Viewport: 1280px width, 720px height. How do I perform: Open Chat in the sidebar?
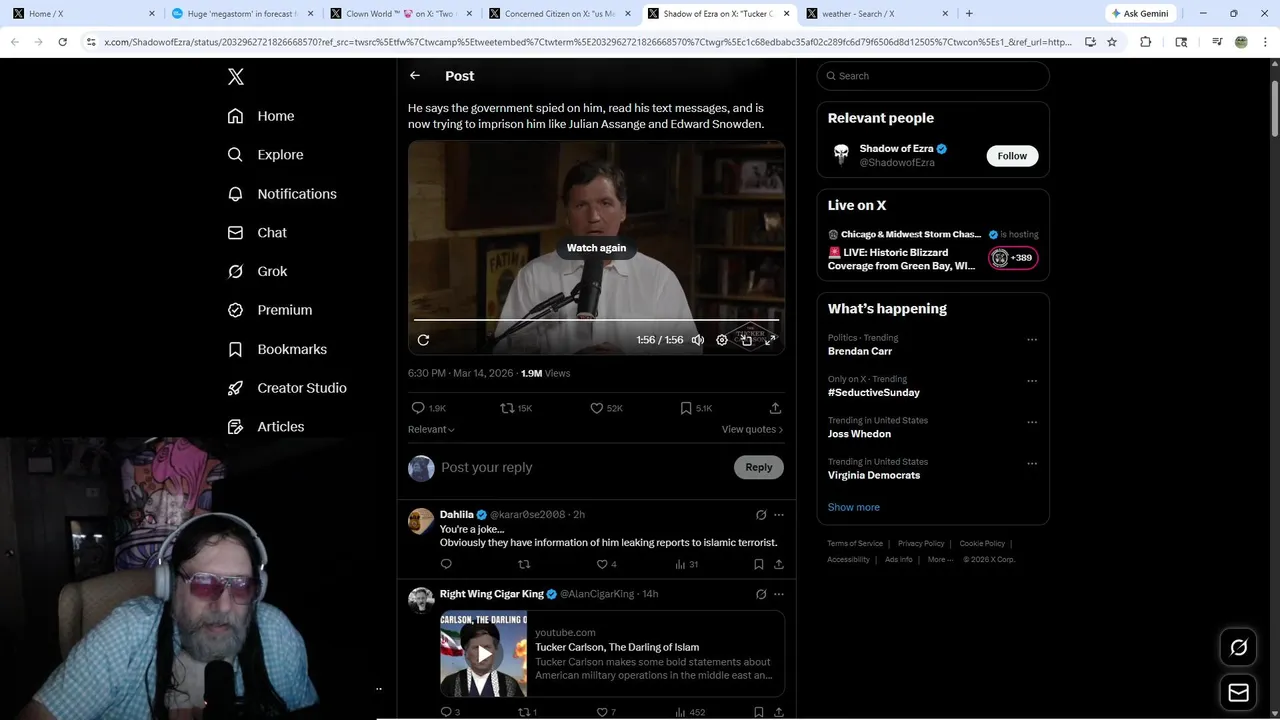point(257,232)
